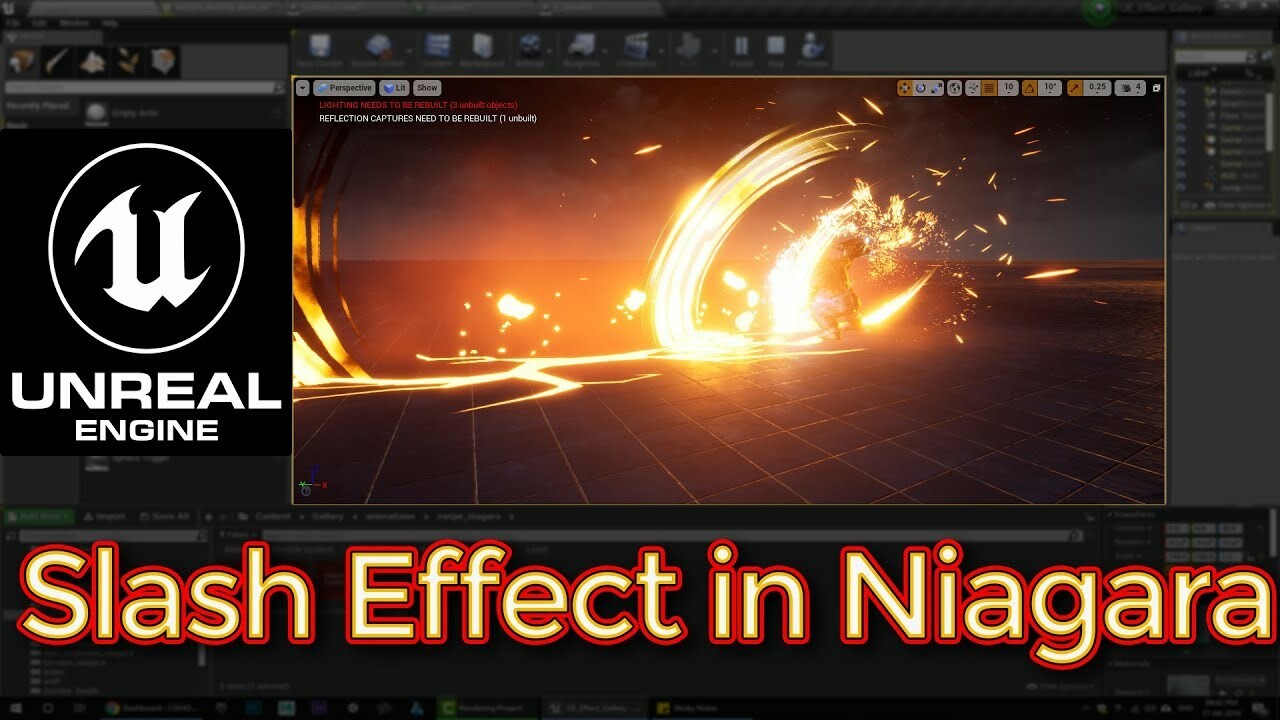Open Blueprints toolbar menu

[582, 50]
